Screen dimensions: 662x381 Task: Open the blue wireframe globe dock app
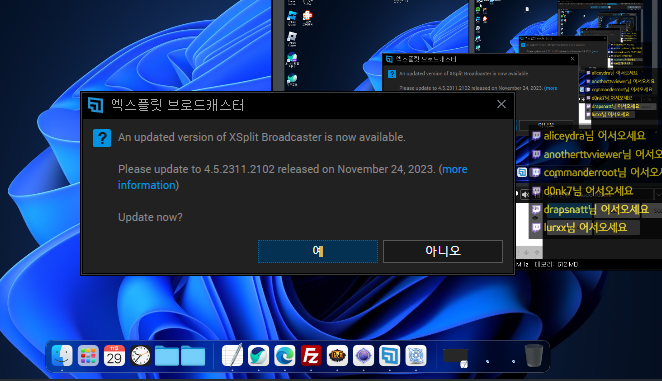[416, 356]
